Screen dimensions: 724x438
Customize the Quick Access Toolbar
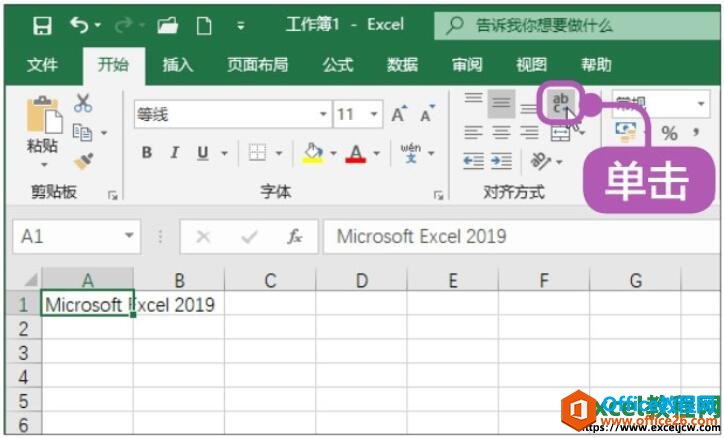[x=241, y=25]
